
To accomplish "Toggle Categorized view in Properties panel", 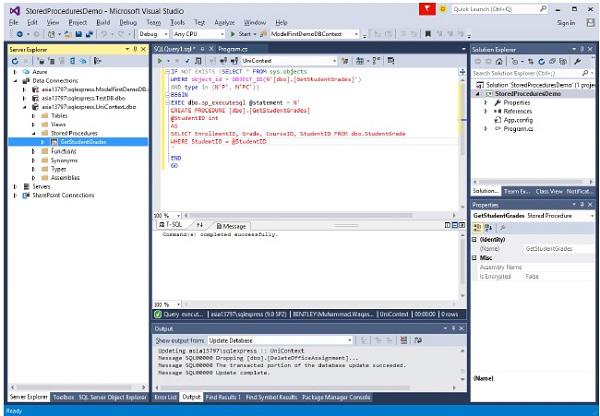I will 477,228.
